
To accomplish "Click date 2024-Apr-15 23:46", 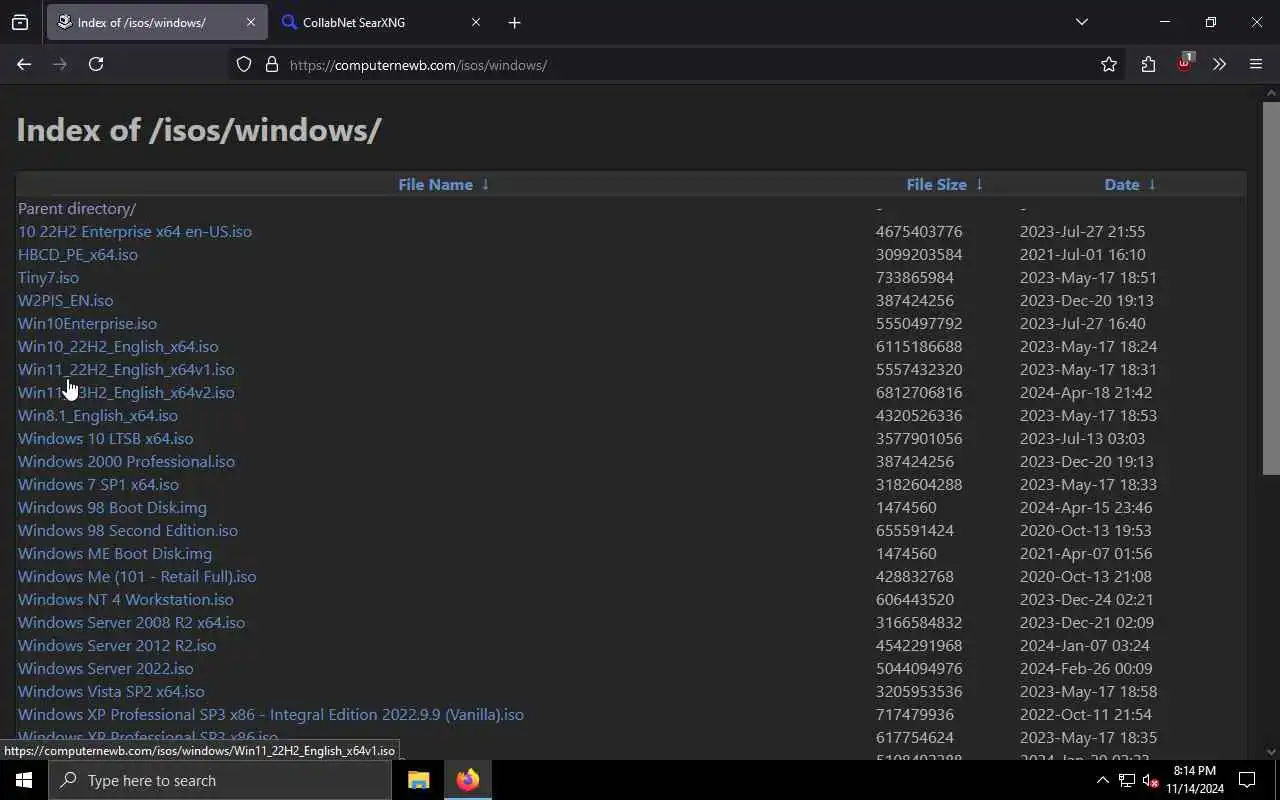I will (1086, 507).
